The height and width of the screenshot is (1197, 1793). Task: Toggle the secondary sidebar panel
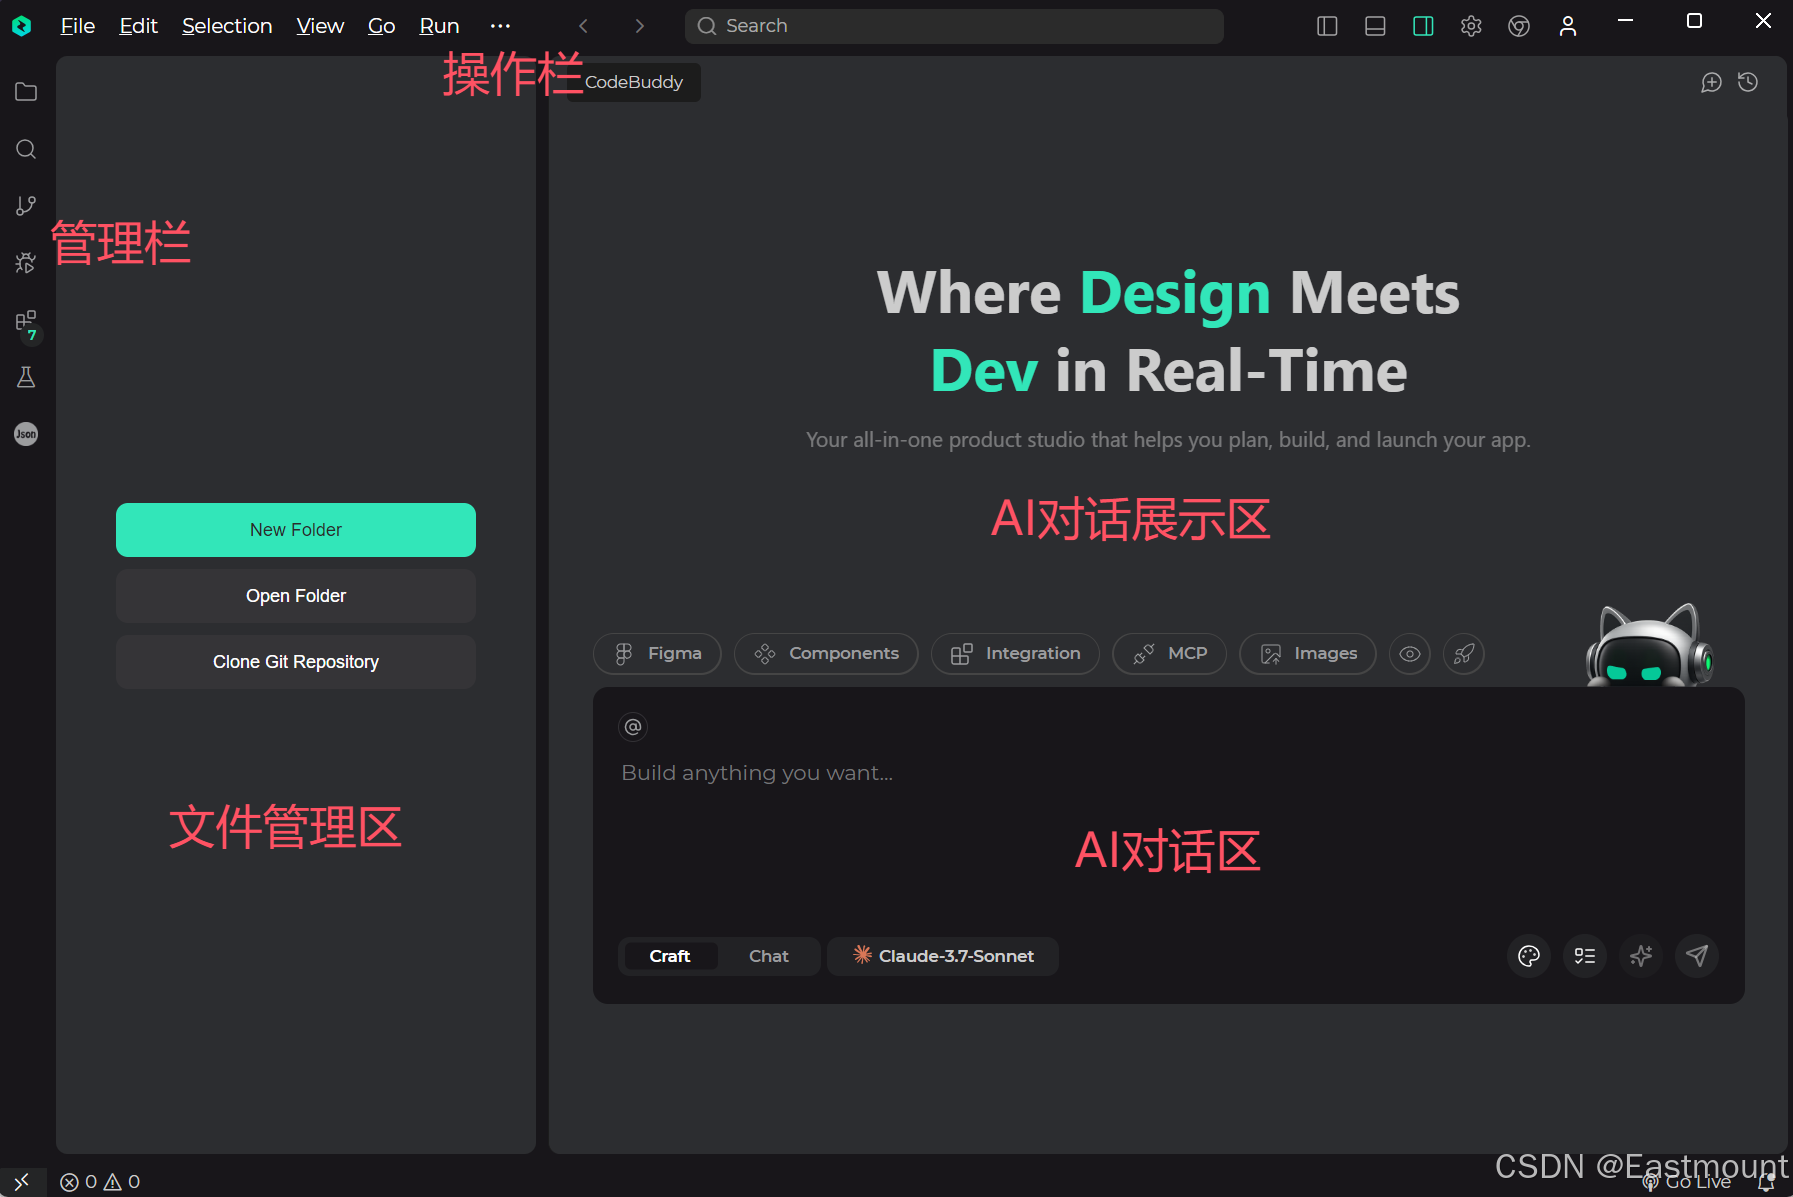pyautogui.click(x=1423, y=26)
